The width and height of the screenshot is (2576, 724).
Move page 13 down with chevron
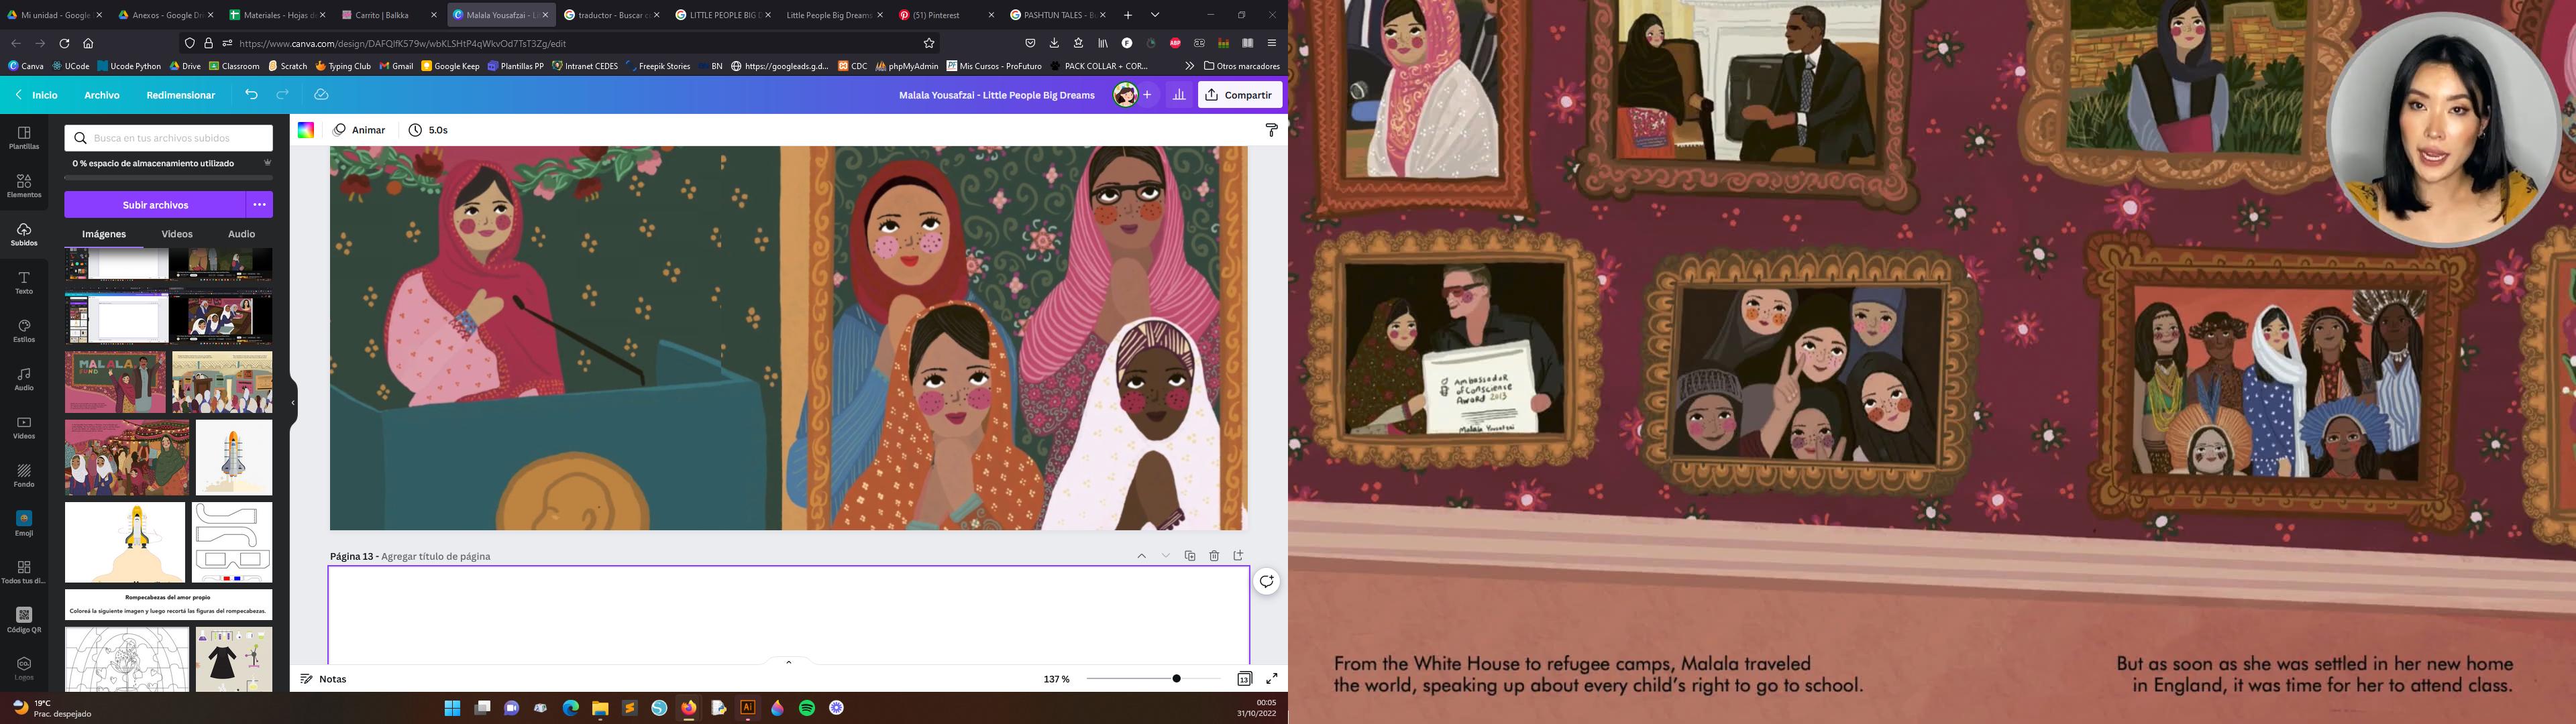[x=1165, y=556]
